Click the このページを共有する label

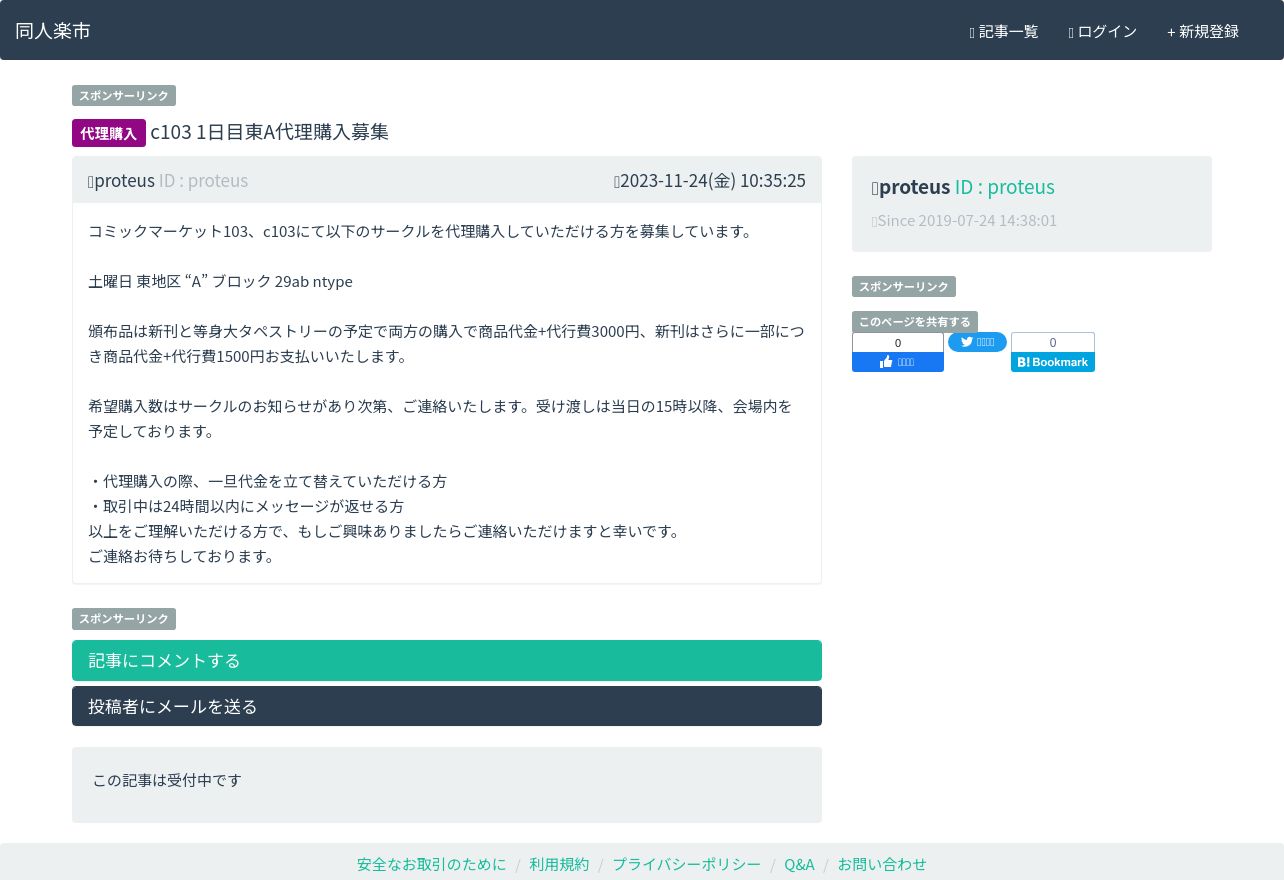coord(915,322)
